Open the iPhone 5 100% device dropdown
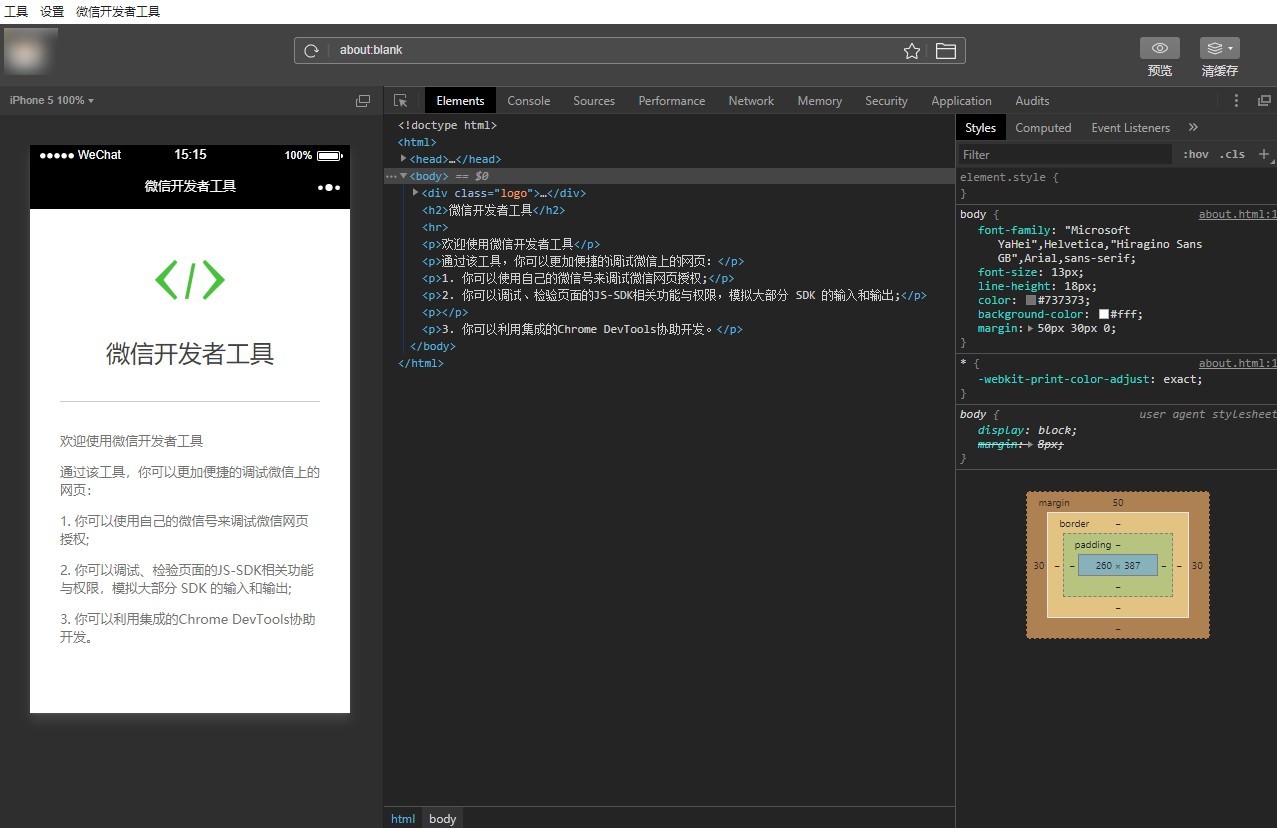Image resolution: width=1277 pixels, height=828 pixels. click(x=52, y=101)
